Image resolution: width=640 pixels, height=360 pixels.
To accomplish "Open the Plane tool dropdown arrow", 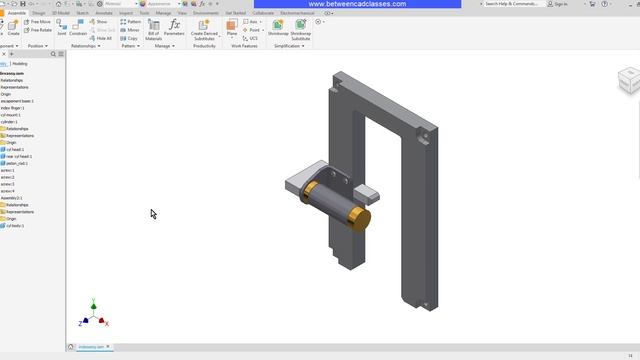I will [x=232, y=38].
